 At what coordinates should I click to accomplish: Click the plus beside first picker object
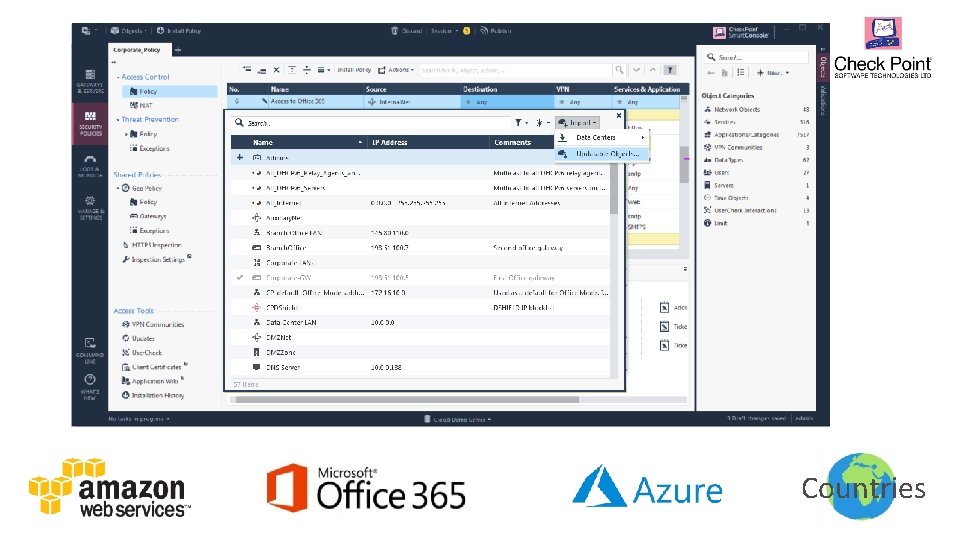[x=240, y=157]
